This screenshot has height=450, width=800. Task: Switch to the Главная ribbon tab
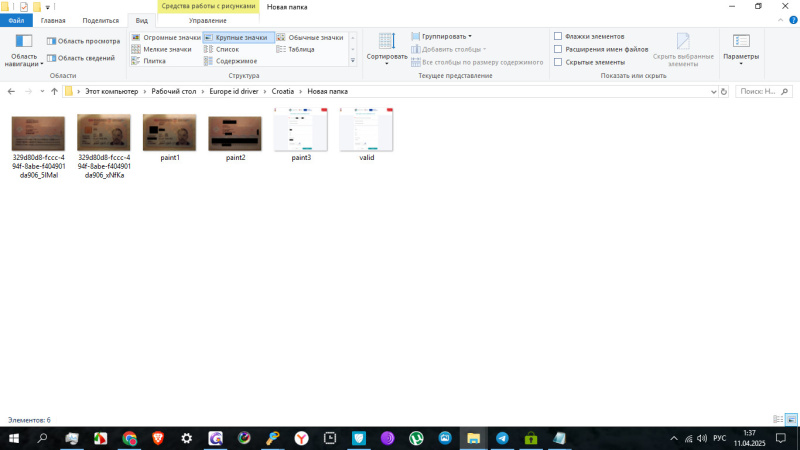click(x=53, y=20)
